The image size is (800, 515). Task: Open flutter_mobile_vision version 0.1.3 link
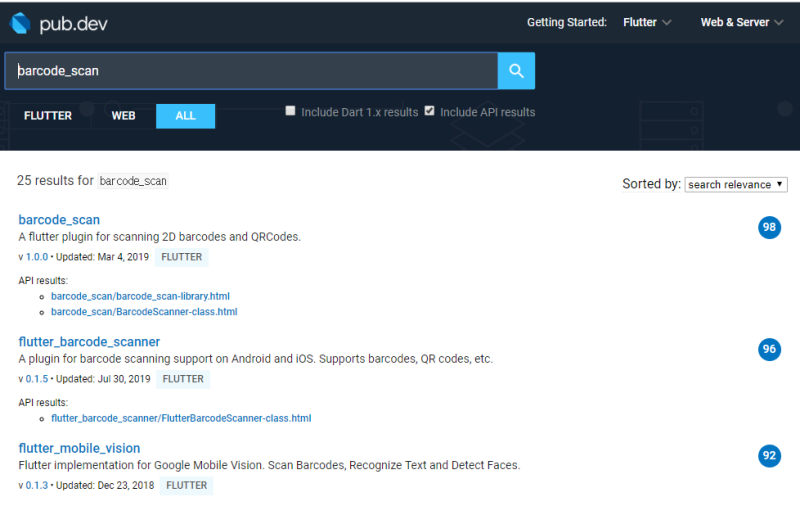37,485
